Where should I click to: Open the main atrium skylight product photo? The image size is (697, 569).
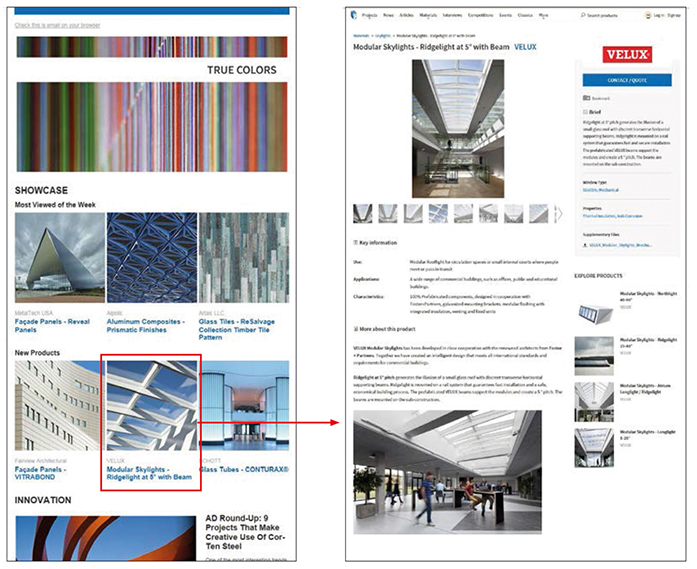(458, 129)
